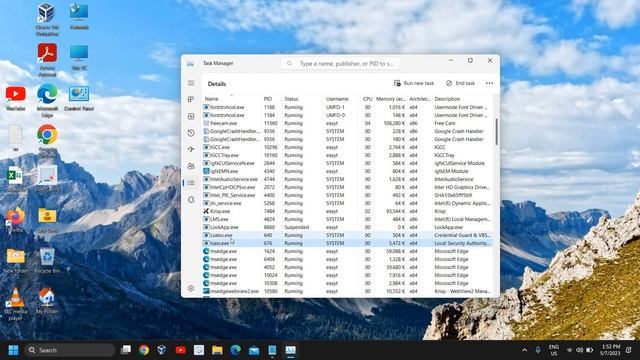Select the Krisp.exe process row
Image resolution: width=640 pixels, height=360 pixels.
347,211
